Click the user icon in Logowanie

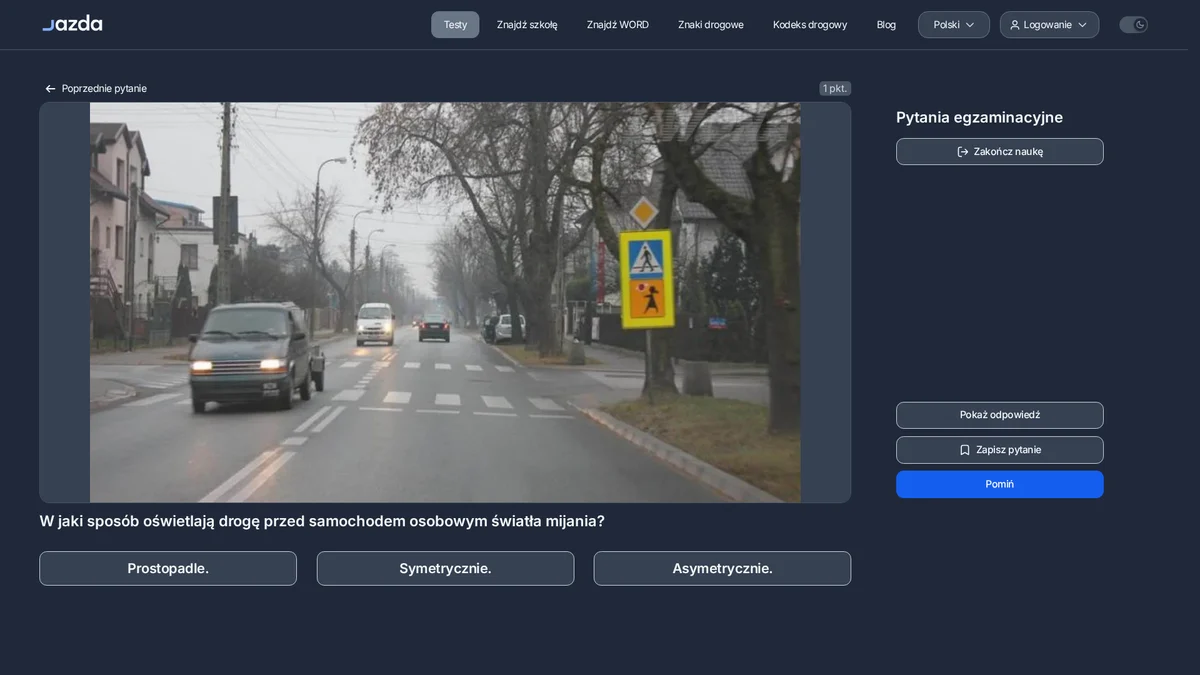tap(1015, 25)
